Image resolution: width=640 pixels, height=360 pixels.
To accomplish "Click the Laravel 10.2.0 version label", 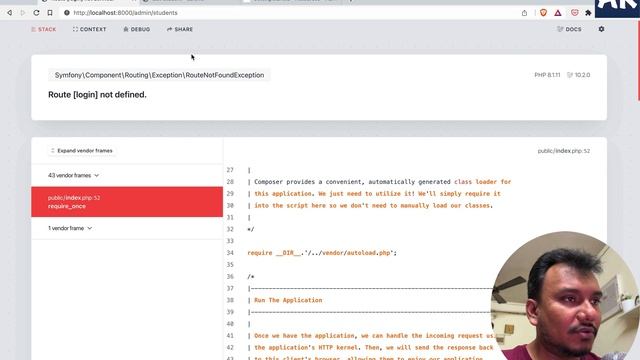I will click(578, 75).
